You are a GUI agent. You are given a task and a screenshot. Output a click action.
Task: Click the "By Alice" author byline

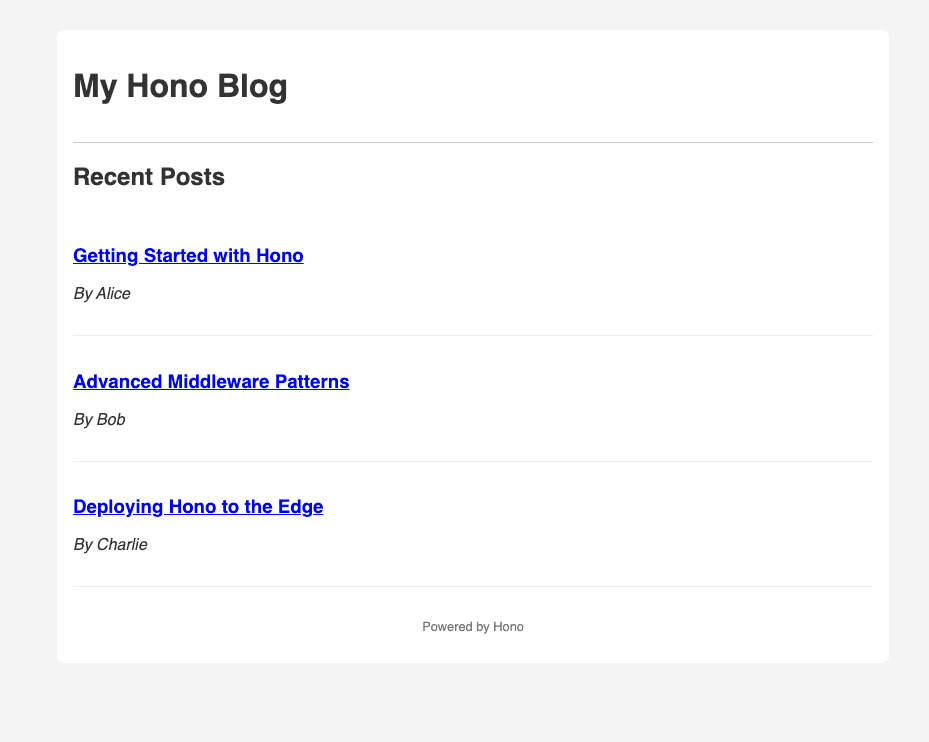pos(102,294)
